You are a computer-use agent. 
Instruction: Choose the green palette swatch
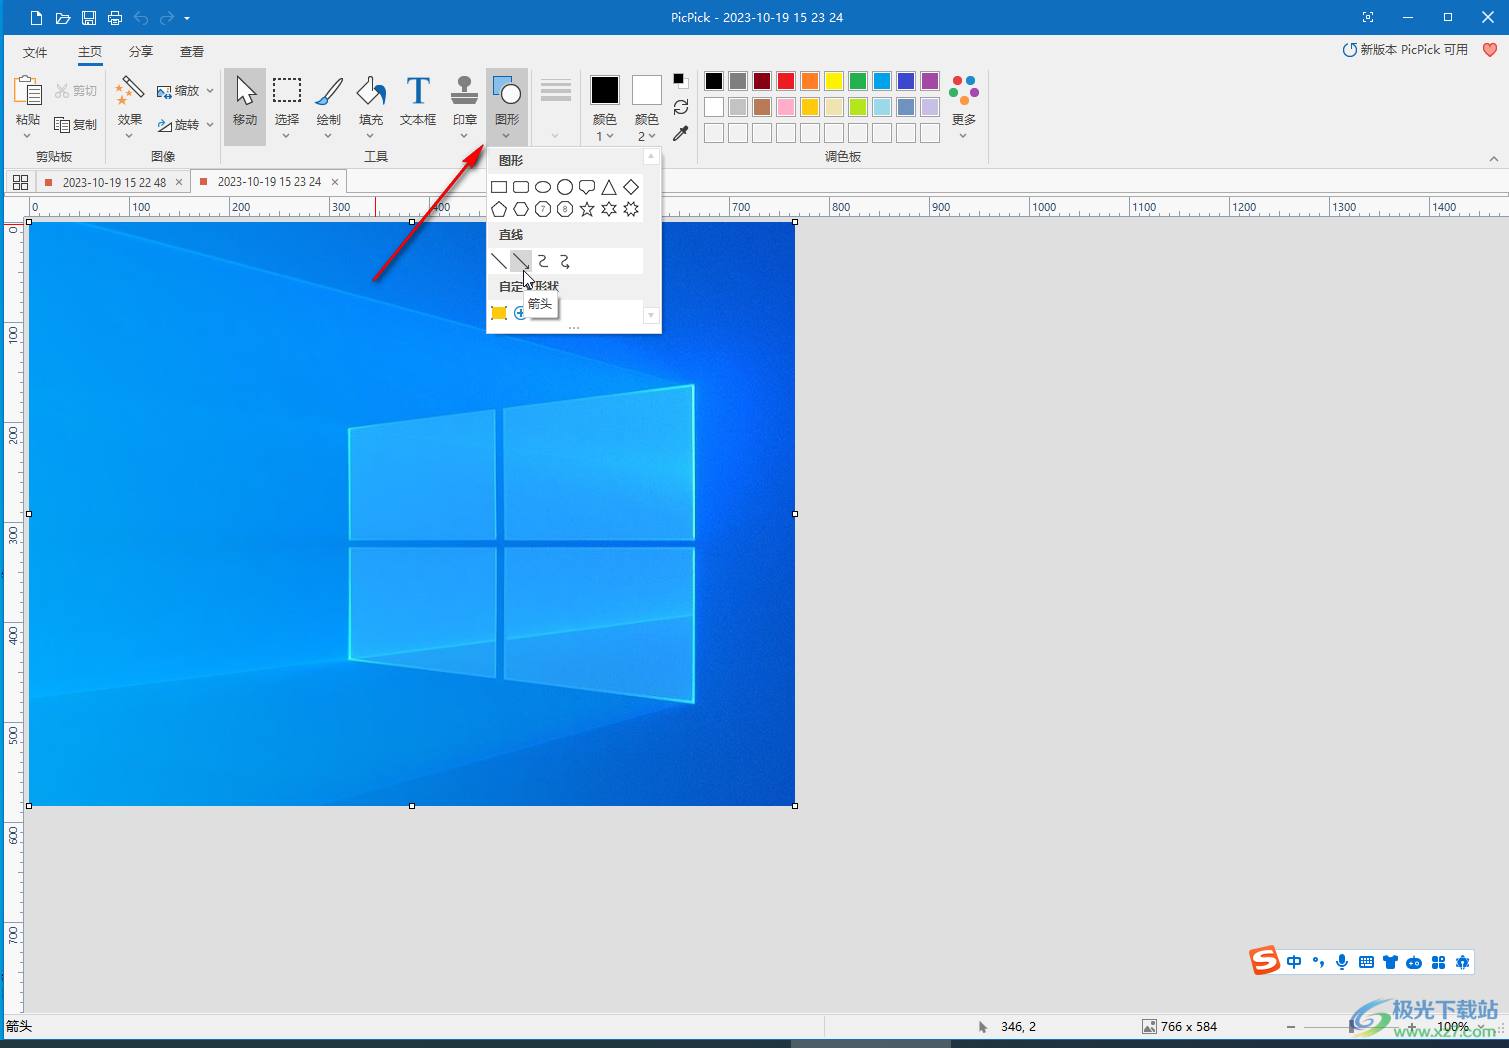(x=858, y=81)
